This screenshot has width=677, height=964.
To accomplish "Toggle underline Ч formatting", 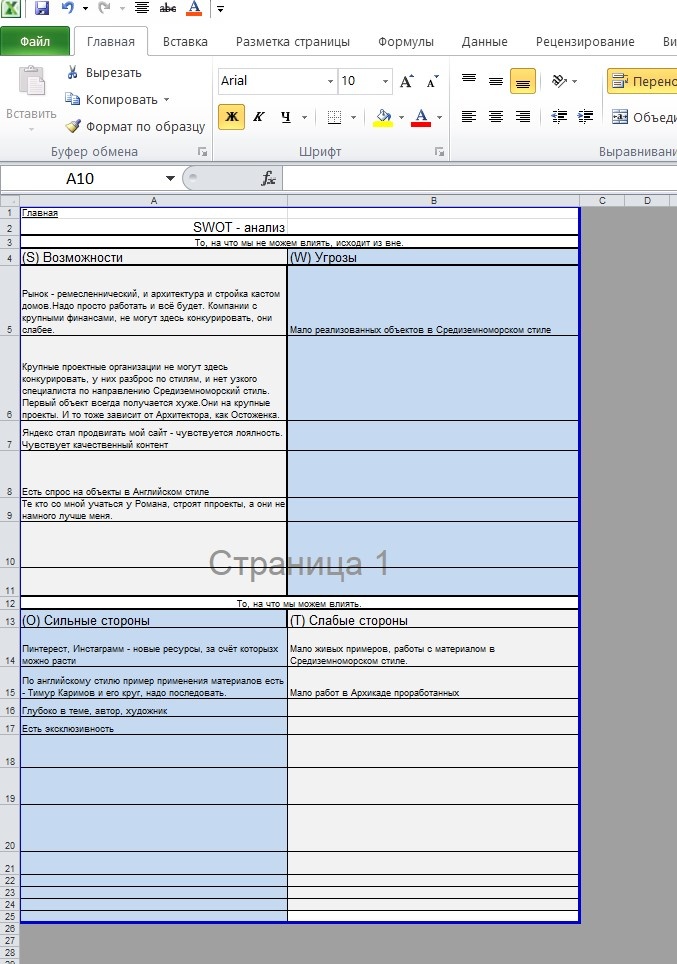I will 285,117.
